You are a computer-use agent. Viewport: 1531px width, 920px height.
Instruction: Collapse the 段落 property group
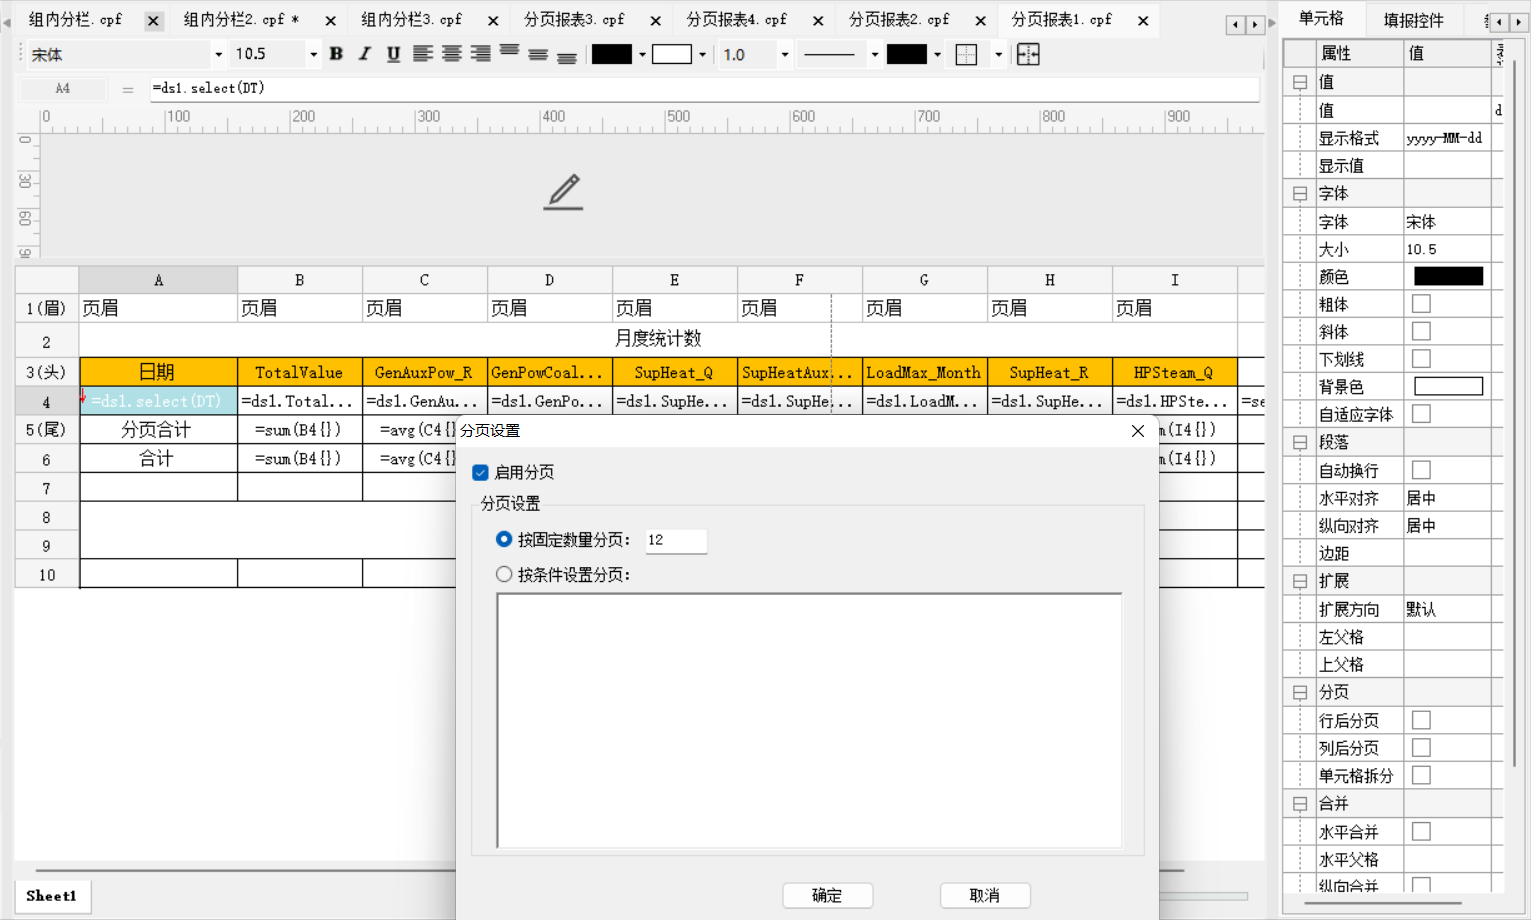click(1300, 442)
